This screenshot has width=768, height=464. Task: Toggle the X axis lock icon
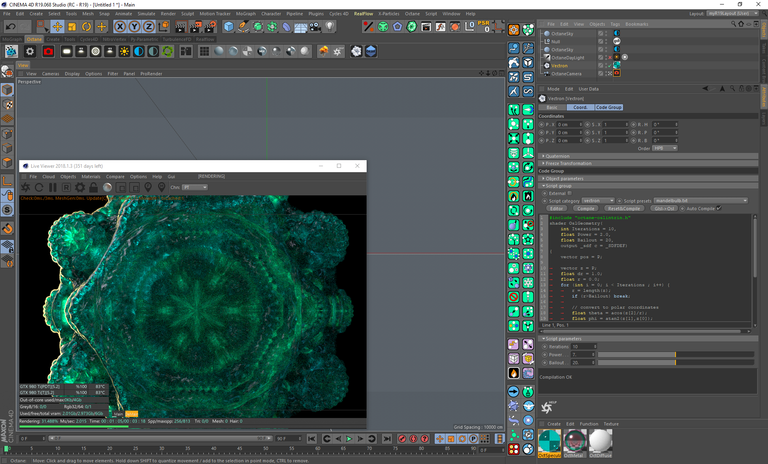click(120, 27)
